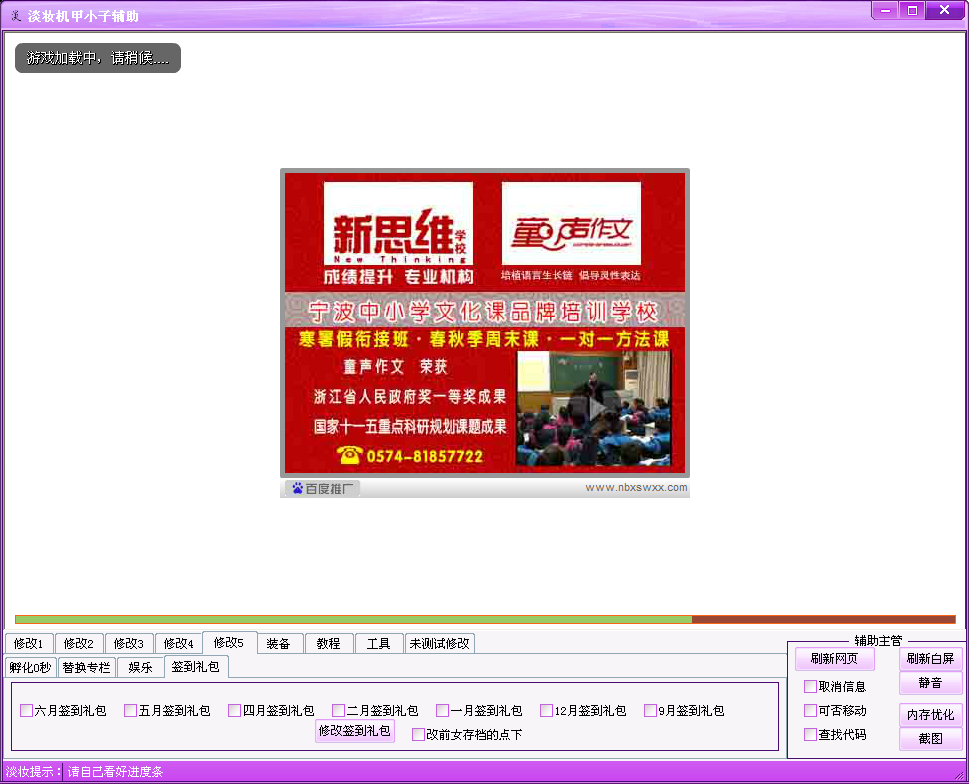Enable 六月签到礼包 checkbox
Image resolution: width=969 pixels, height=784 pixels.
point(27,711)
